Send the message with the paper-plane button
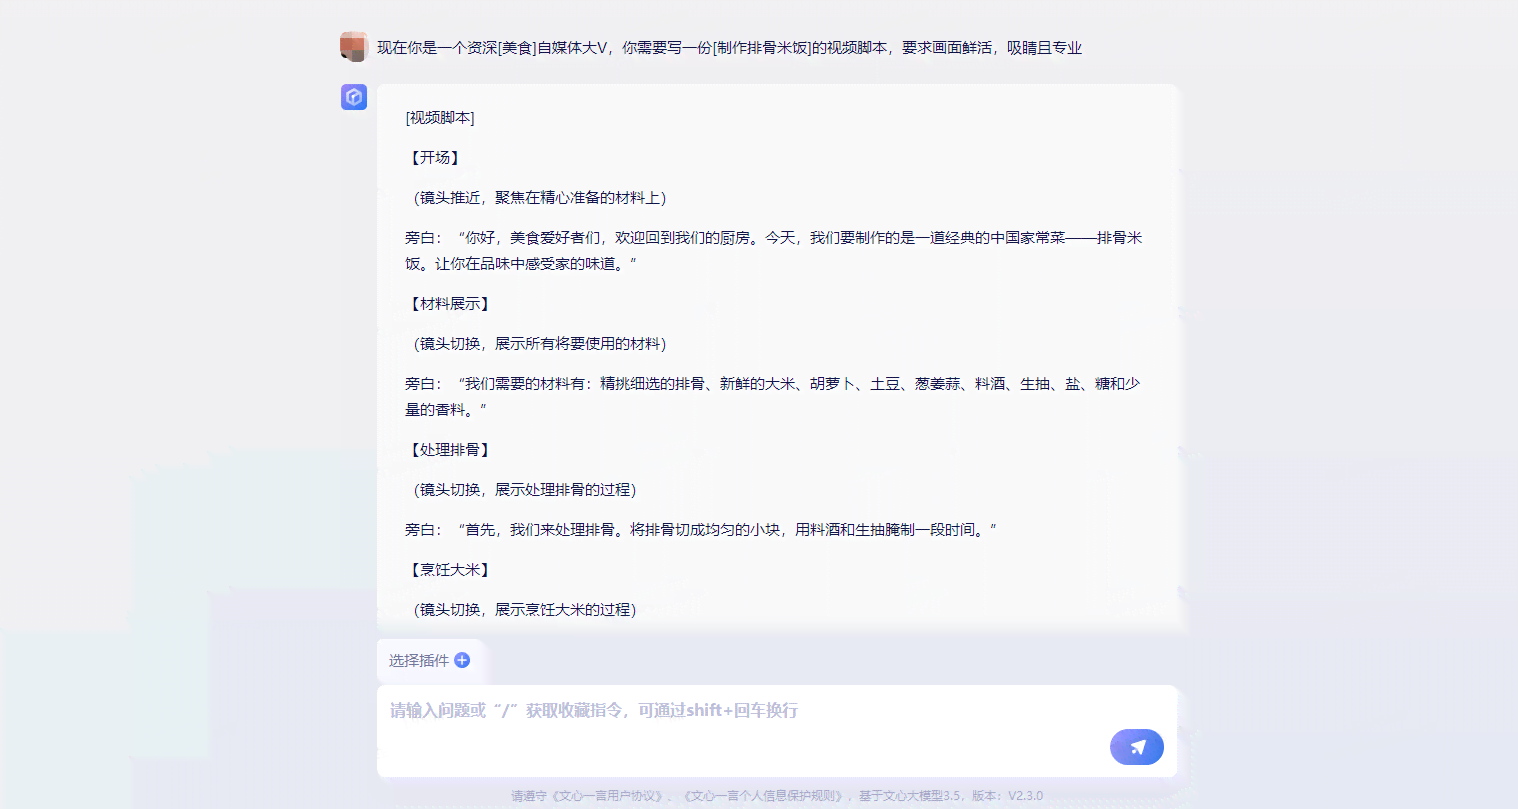 coord(1137,747)
